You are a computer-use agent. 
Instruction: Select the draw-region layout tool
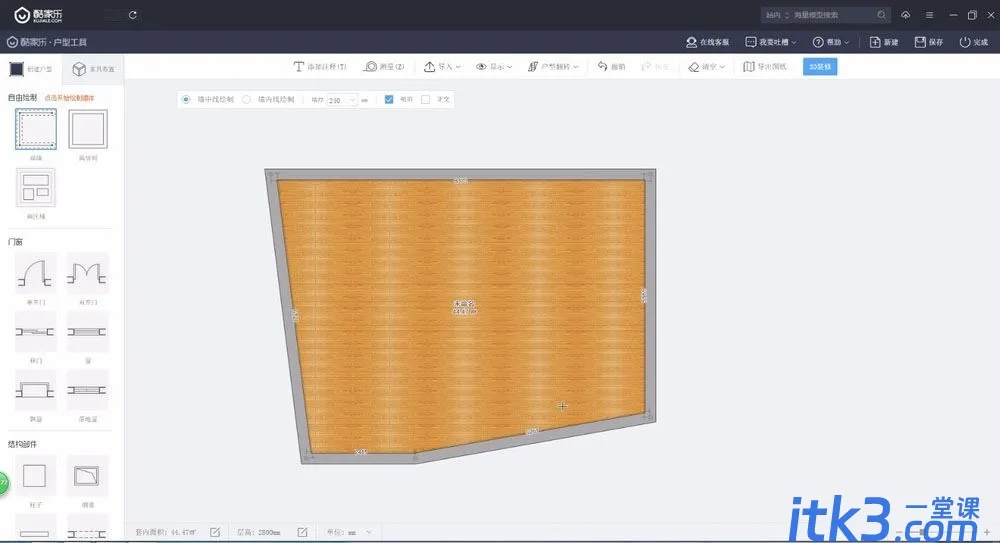36,188
